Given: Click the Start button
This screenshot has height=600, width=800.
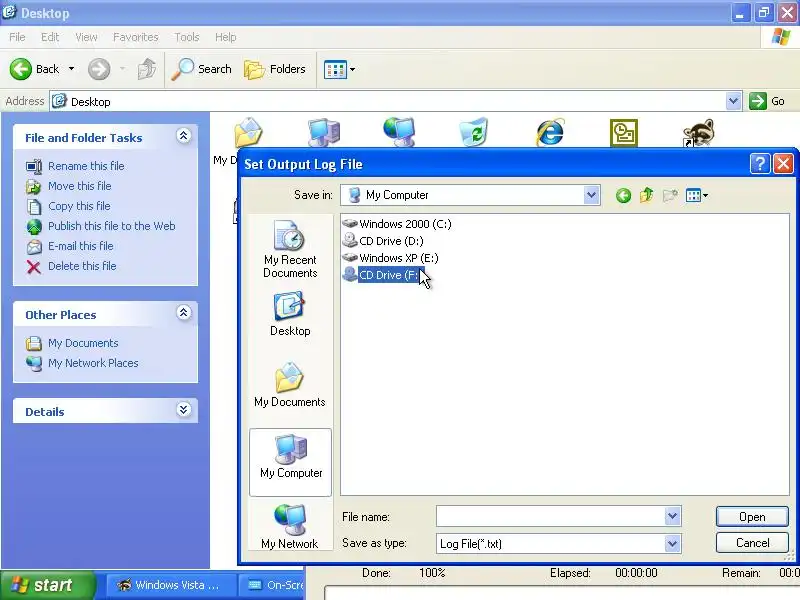Looking at the screenshot, I should (48, 585).
